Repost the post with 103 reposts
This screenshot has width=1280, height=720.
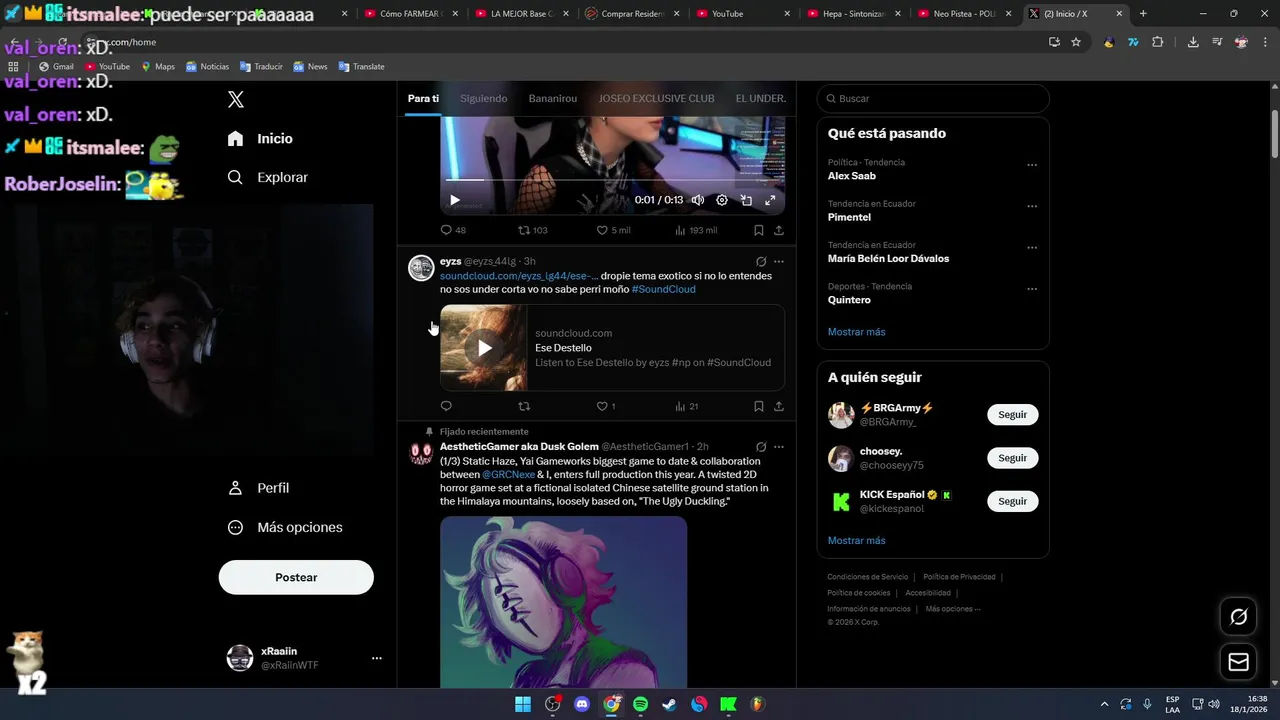point(532,230)
